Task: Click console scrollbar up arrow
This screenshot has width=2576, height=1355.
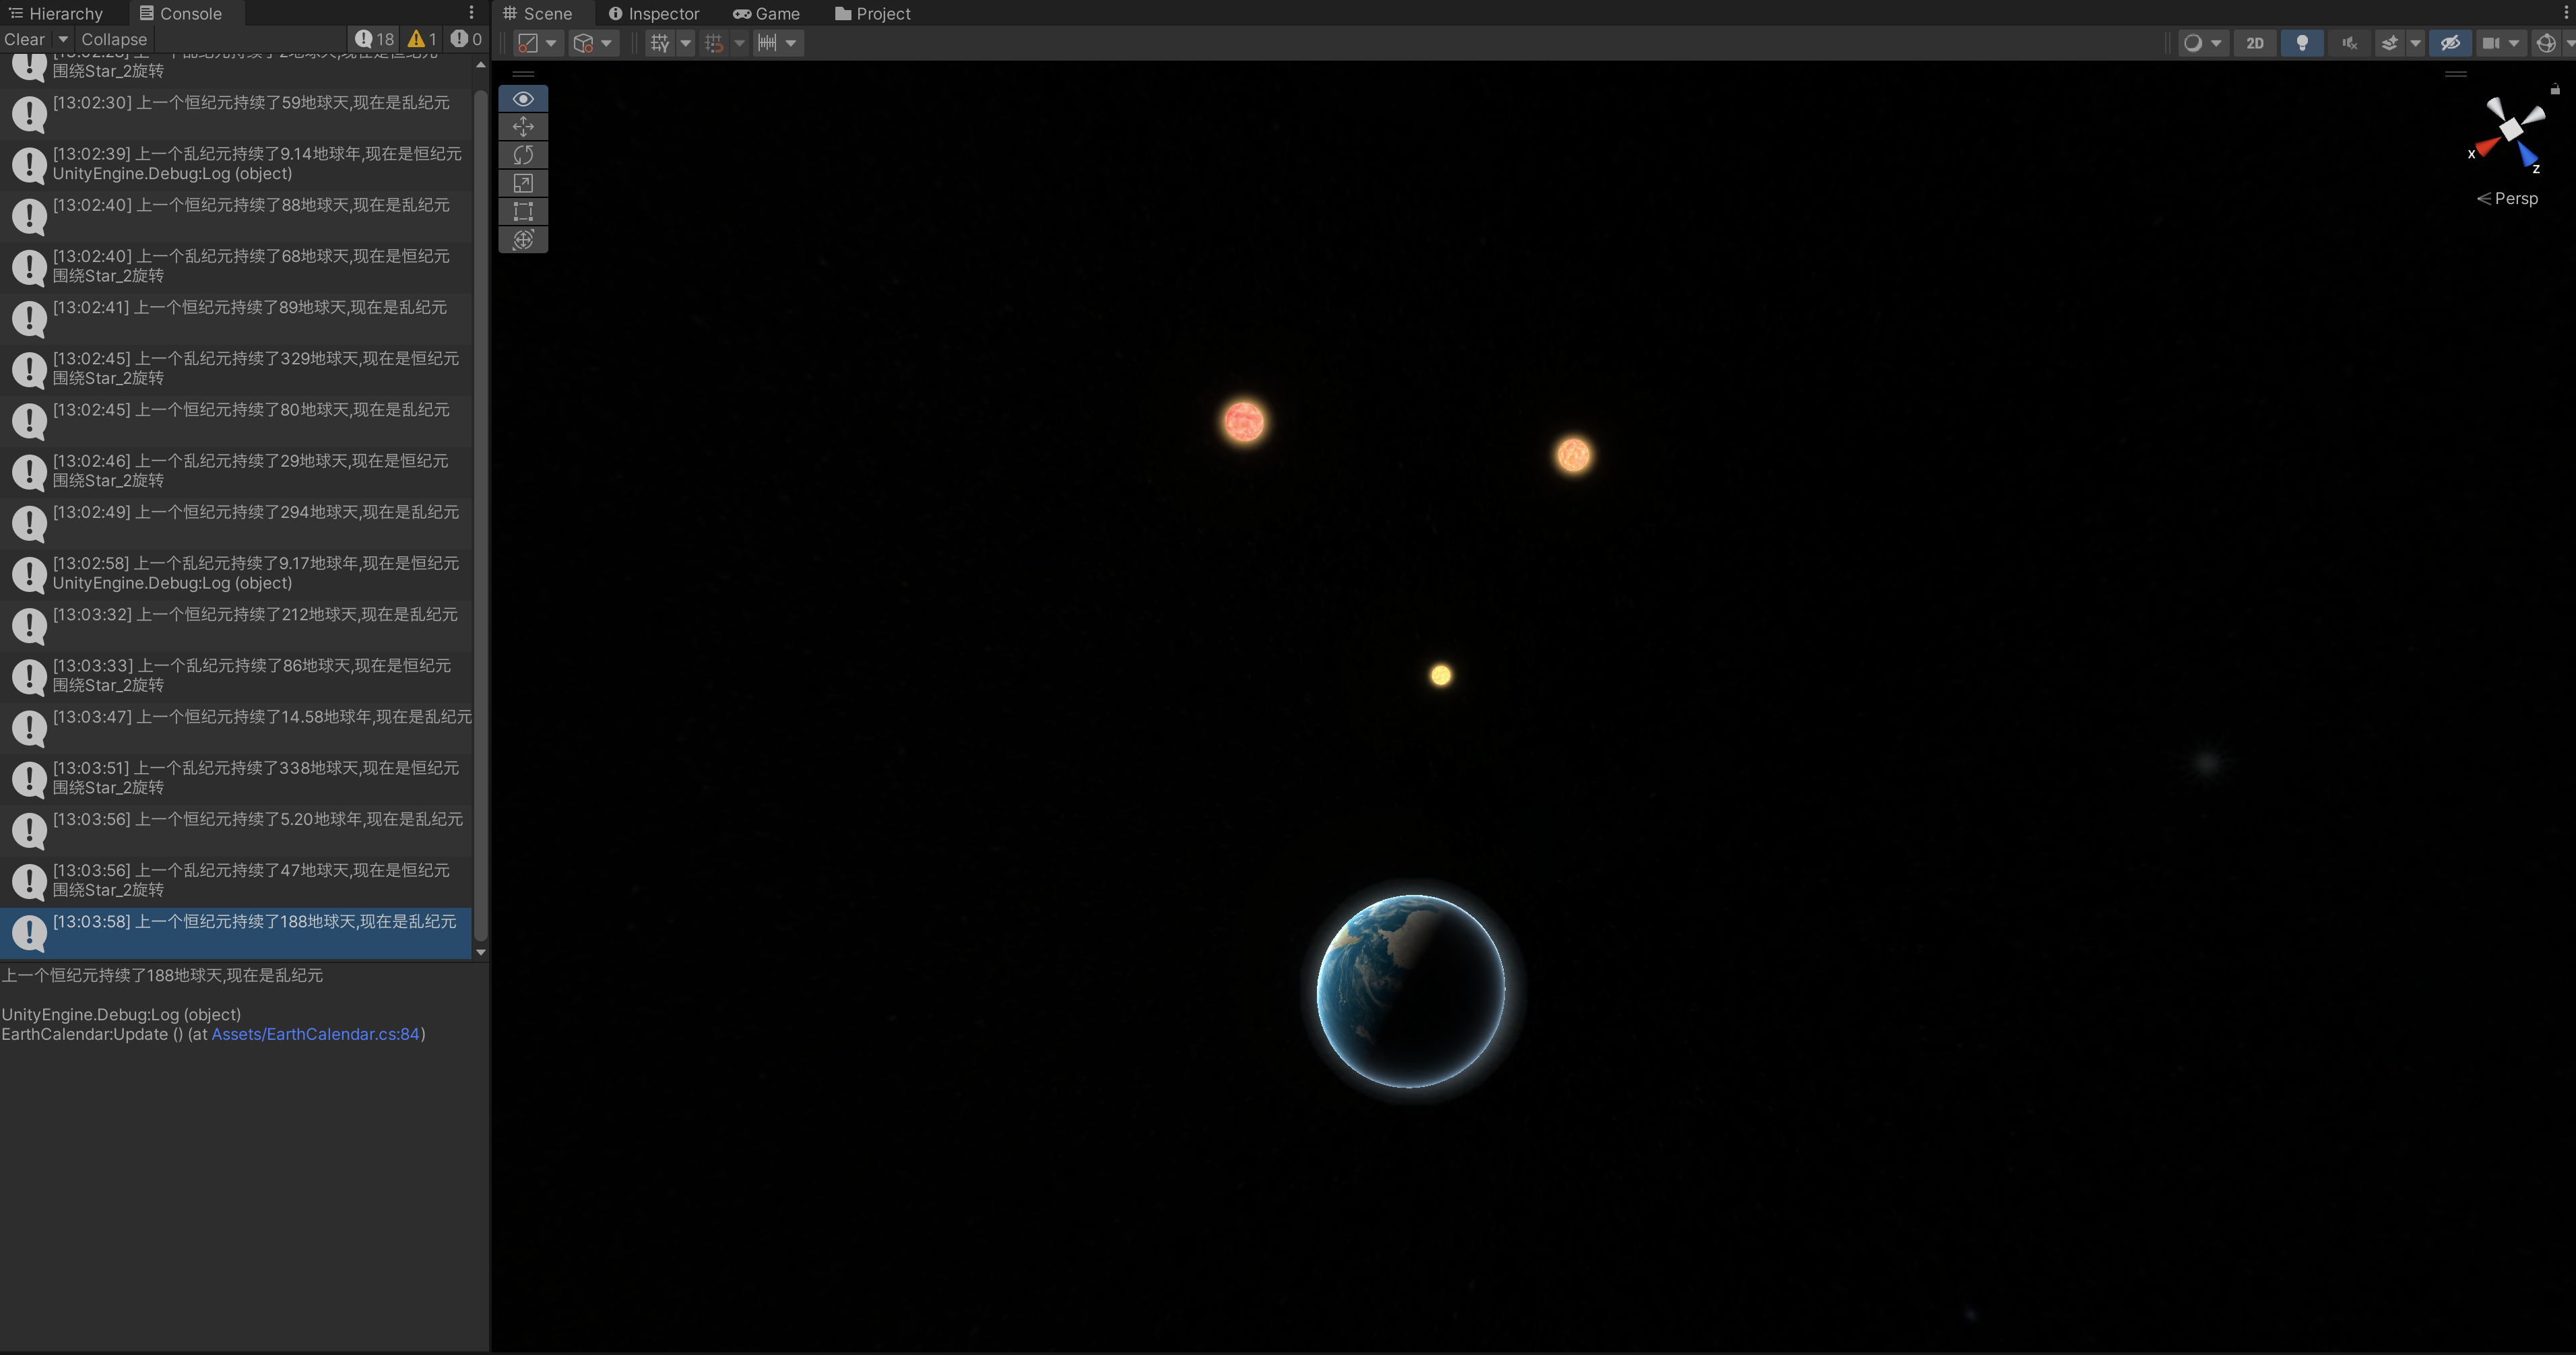Action: click(481, 65)
